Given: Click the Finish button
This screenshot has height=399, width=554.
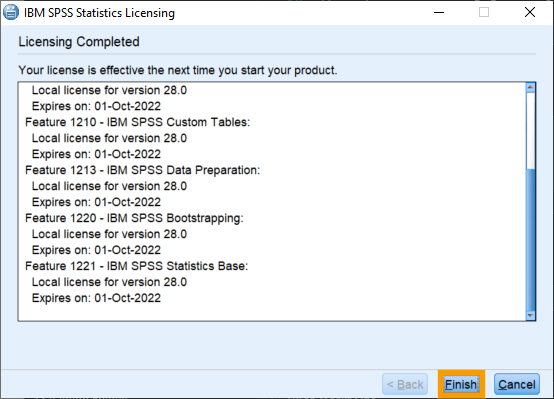Looking at the screenshot, I should tap(461, 384).
